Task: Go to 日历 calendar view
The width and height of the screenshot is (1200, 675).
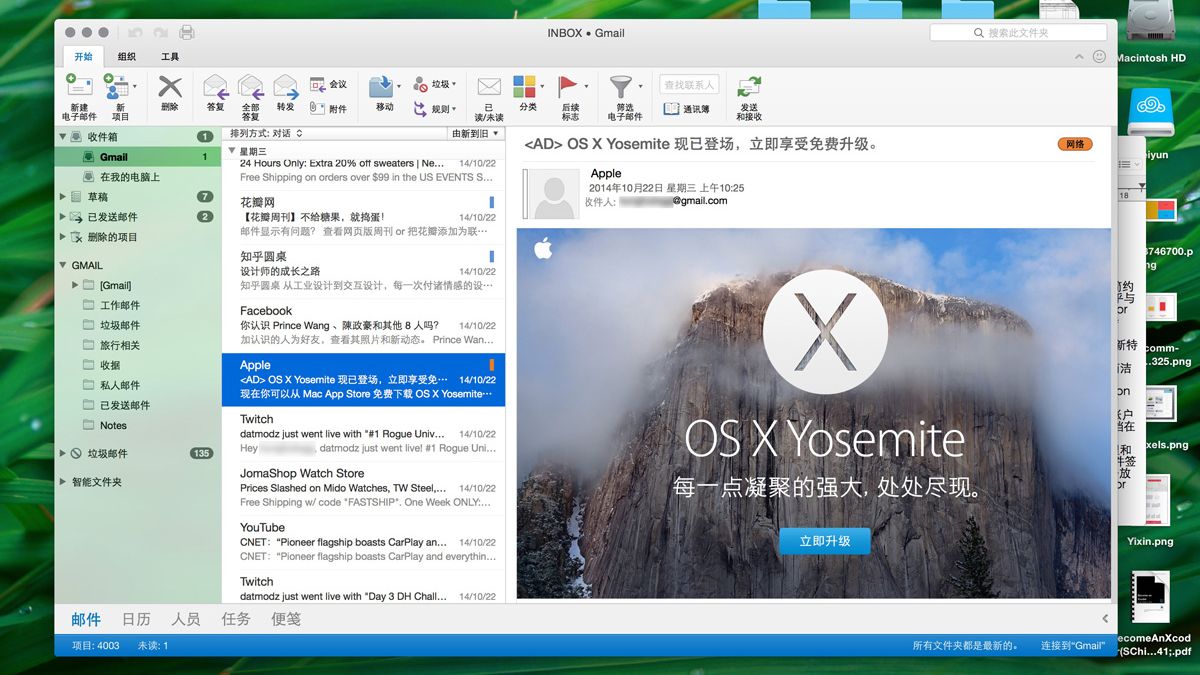Action: tap(136, 619)
